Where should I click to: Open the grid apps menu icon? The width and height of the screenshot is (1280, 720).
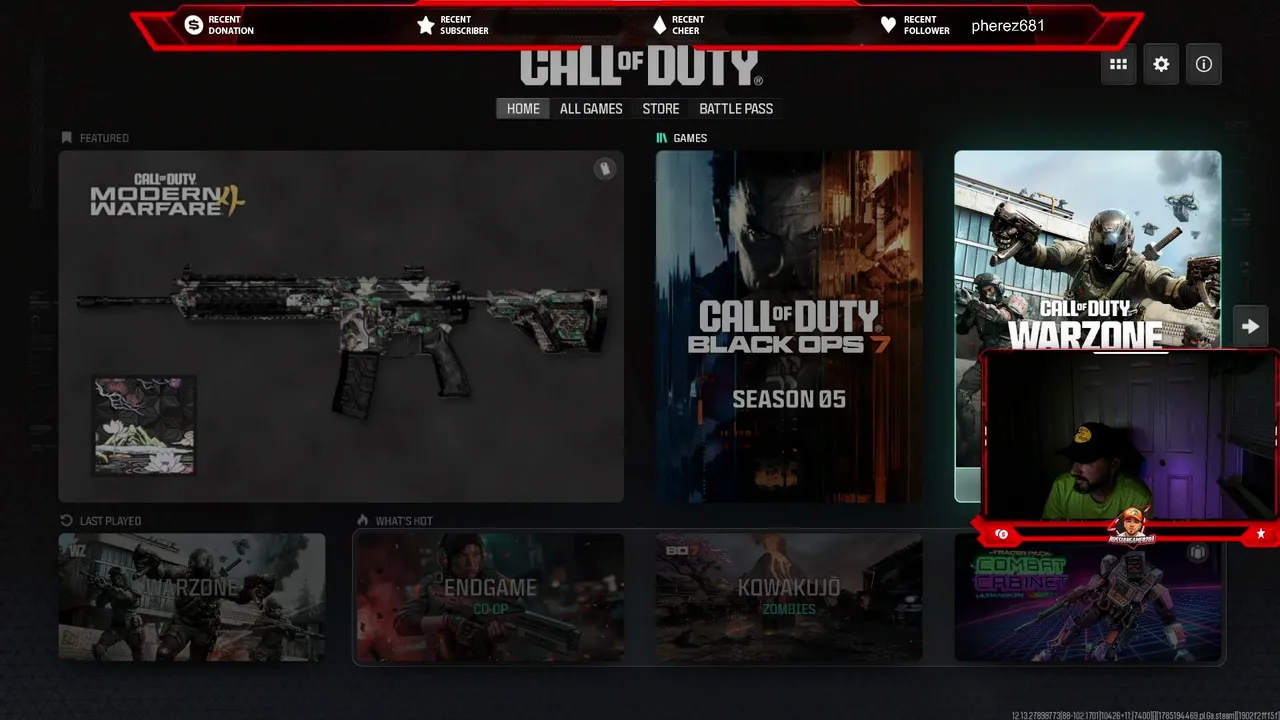pyautogui.click(x=1119, y=64)
